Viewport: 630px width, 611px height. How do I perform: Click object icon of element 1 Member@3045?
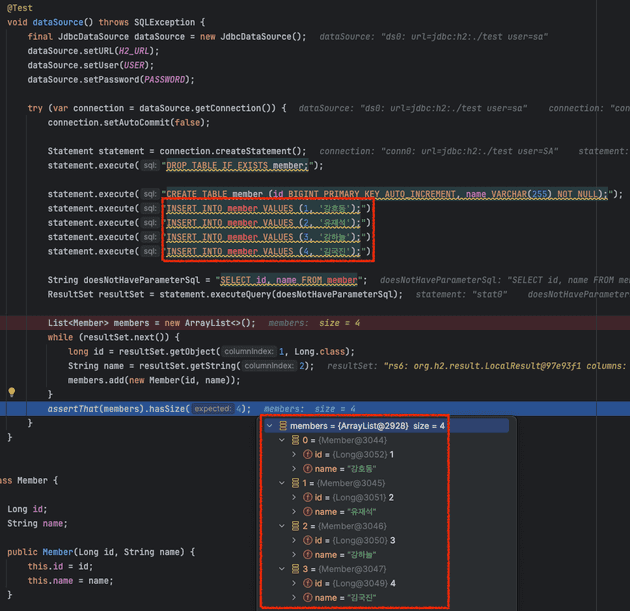pos(295,483)
